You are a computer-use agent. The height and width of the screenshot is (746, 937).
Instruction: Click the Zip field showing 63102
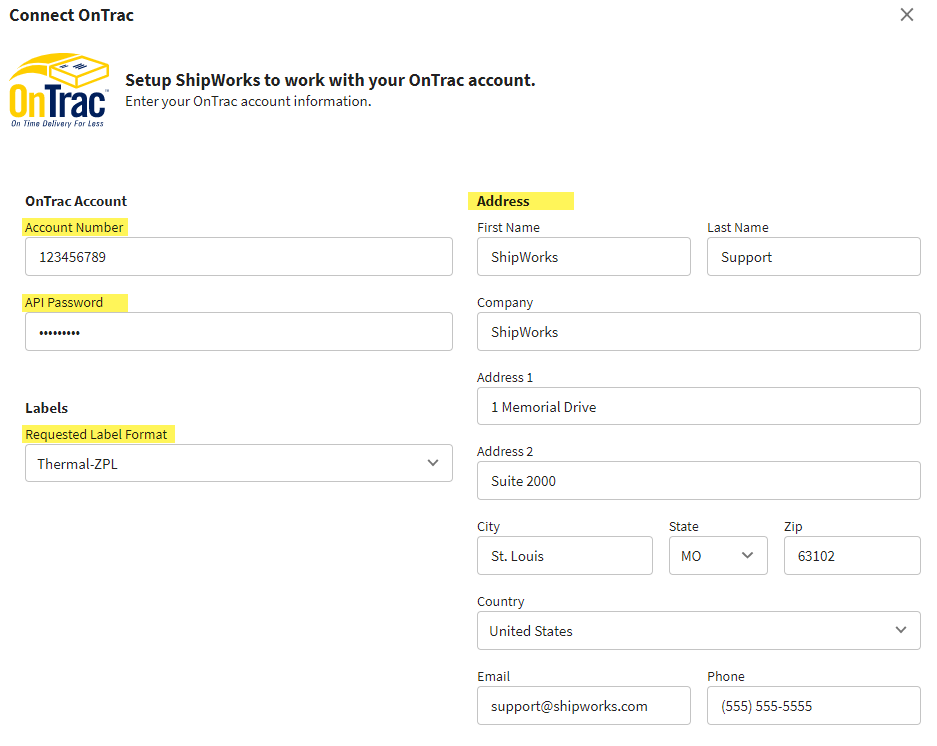click(x=852, y=556)
